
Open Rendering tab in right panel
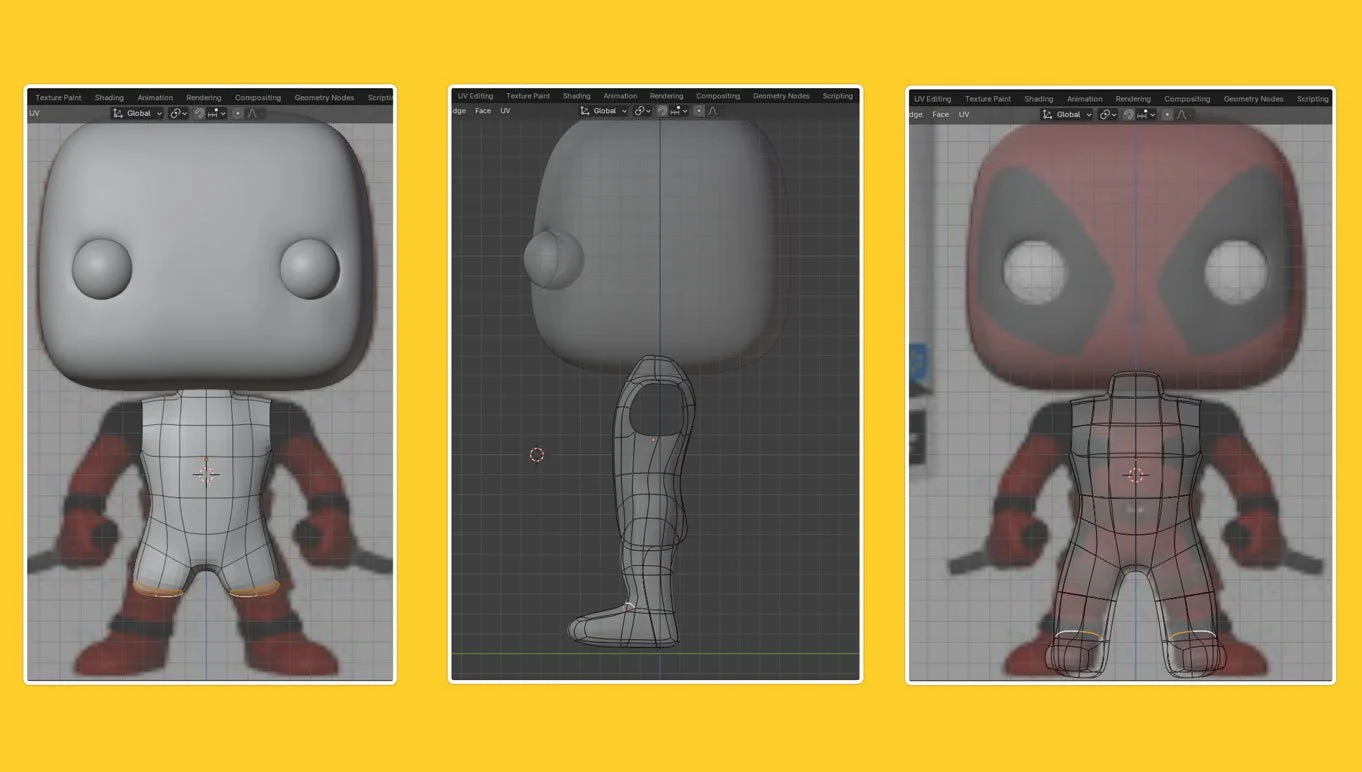point(1133,99)
